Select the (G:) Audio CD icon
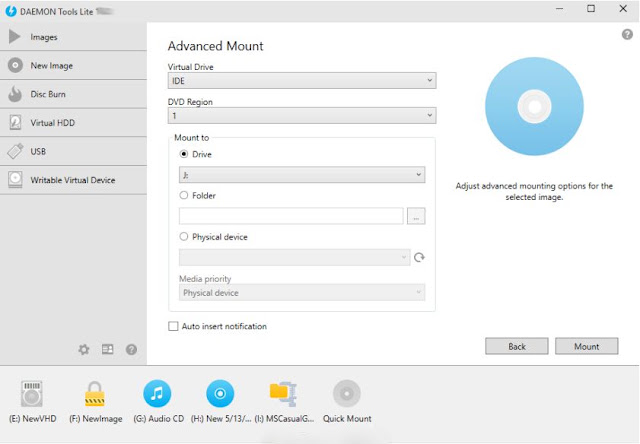Image resolution: width=640 pixels, height=444 pixels. [x=157, y=394]
